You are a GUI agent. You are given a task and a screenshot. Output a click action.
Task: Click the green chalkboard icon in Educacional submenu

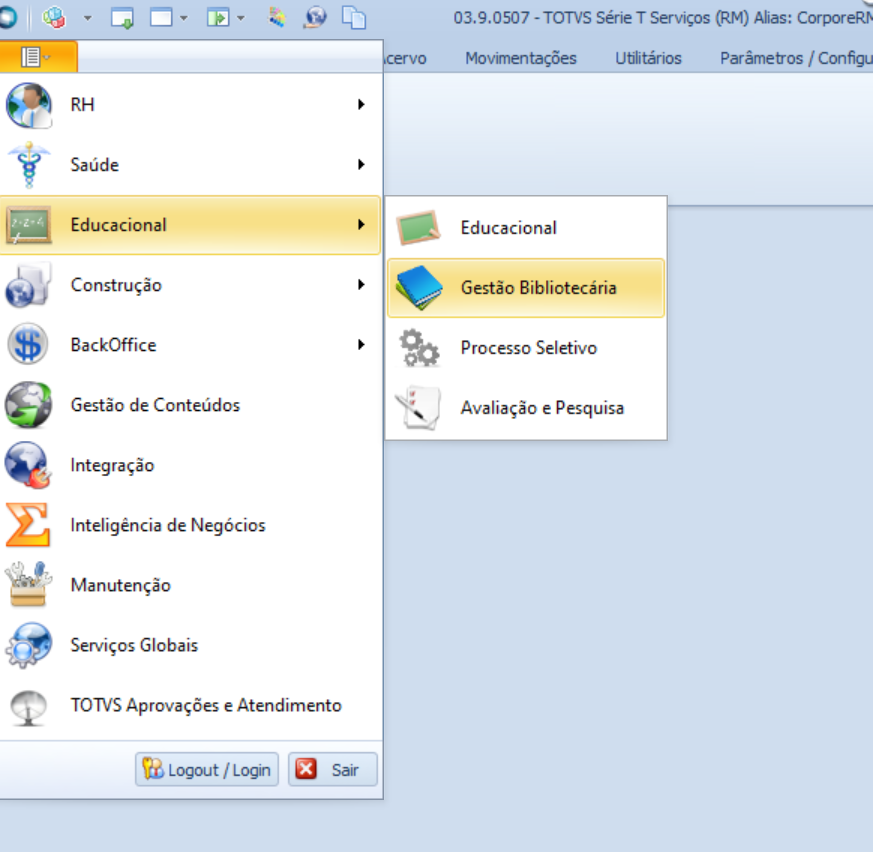click(x=419, y=227)
